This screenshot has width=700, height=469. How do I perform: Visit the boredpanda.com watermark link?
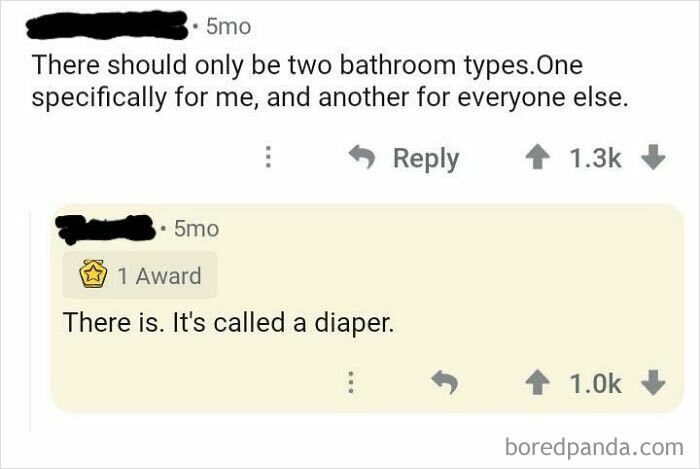pos(593,446)
